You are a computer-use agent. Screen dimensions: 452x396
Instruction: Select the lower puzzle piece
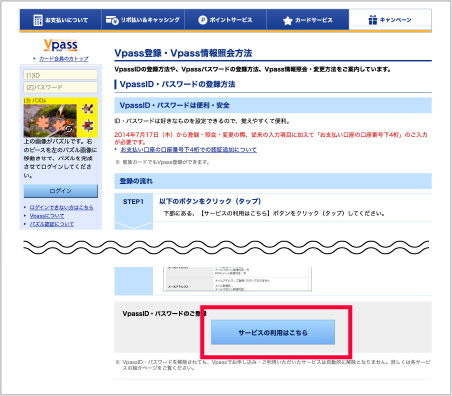coord(88,126)
